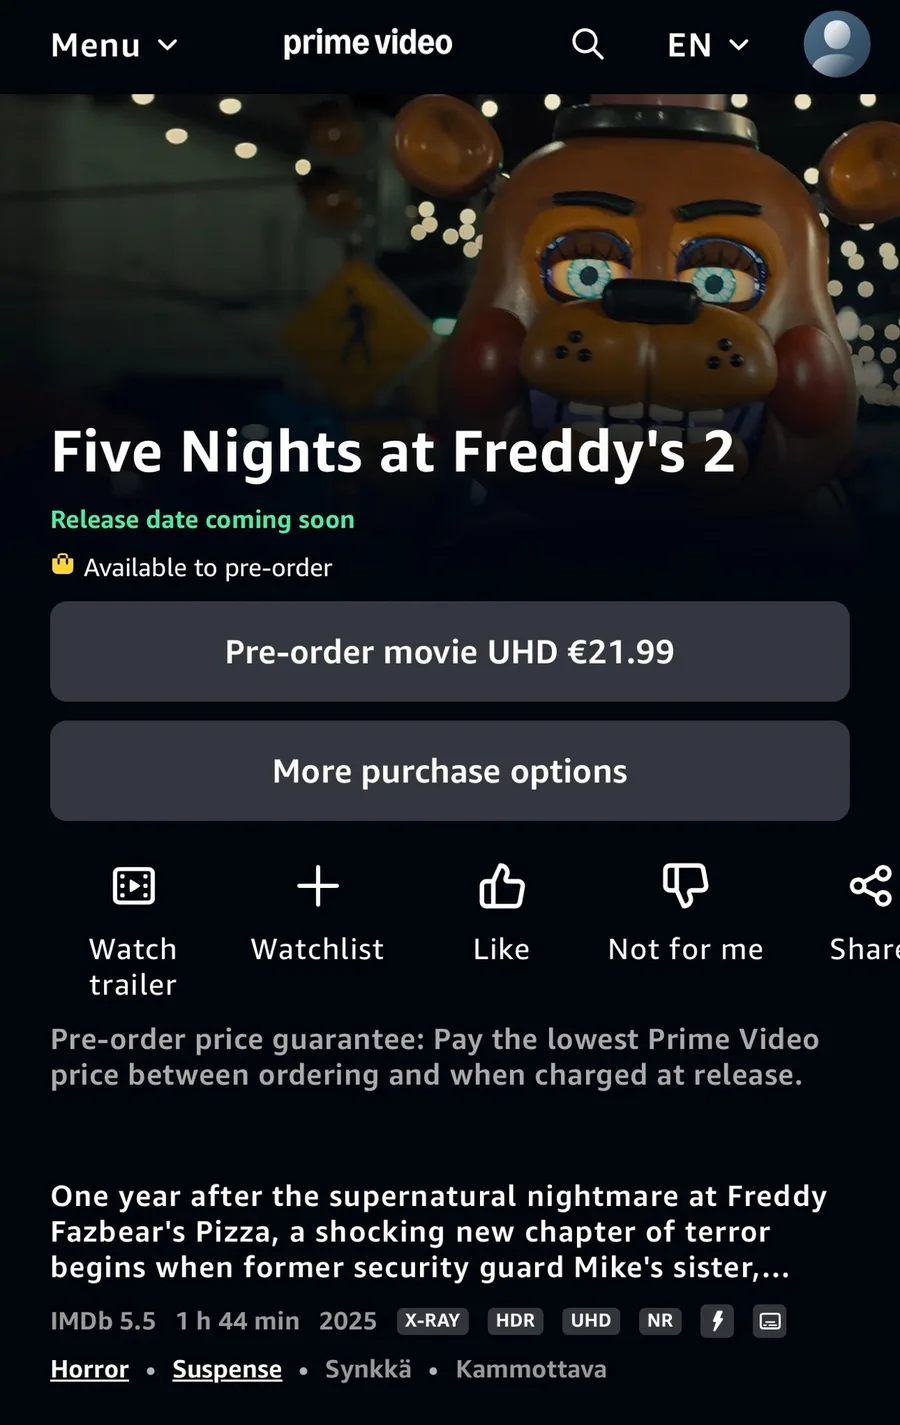The height and width of the screenshot is (1425, 900).
Task: Click the X-RAY badge
Action: [432, 1321]
